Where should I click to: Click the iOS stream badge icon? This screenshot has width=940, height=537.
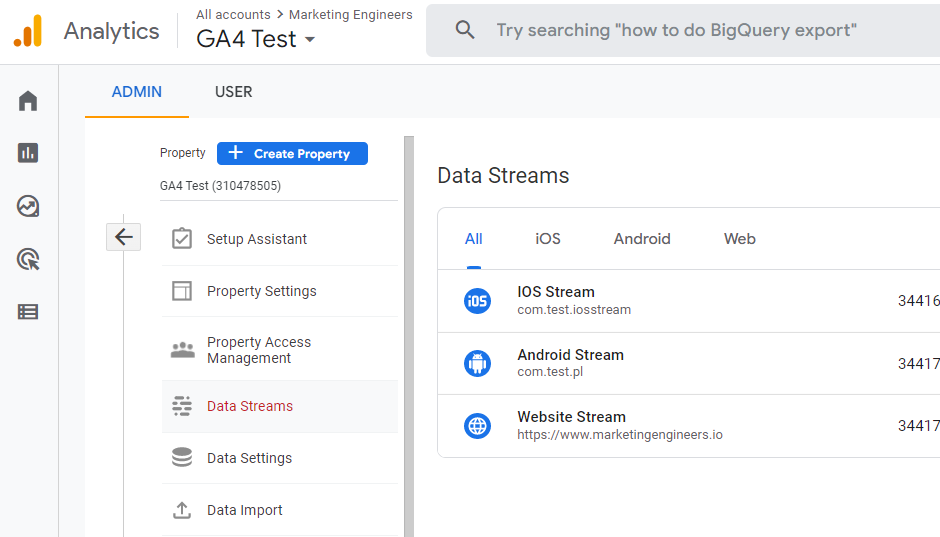[x=477, y=301]
